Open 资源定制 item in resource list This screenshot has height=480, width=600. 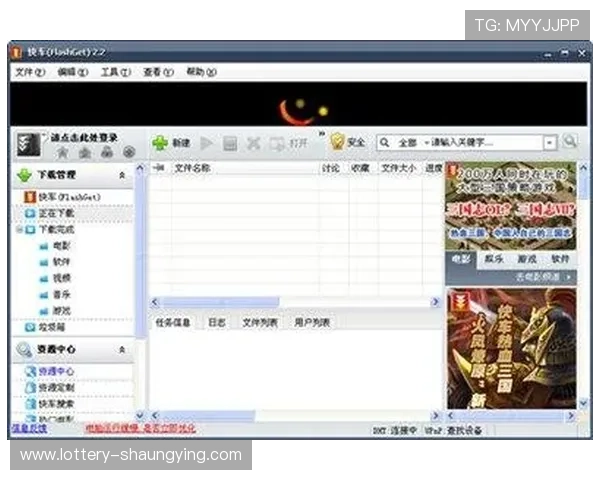point(56,387)
